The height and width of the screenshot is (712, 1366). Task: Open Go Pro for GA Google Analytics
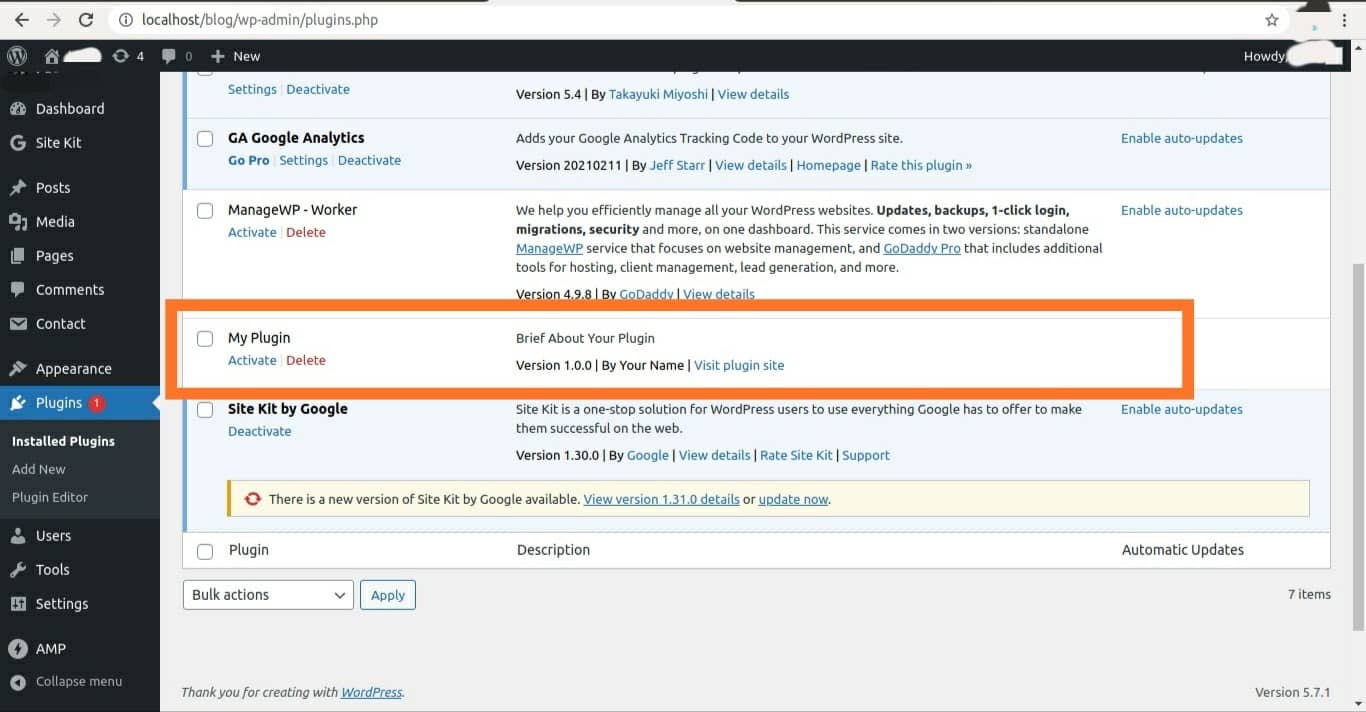click(249, 160)
